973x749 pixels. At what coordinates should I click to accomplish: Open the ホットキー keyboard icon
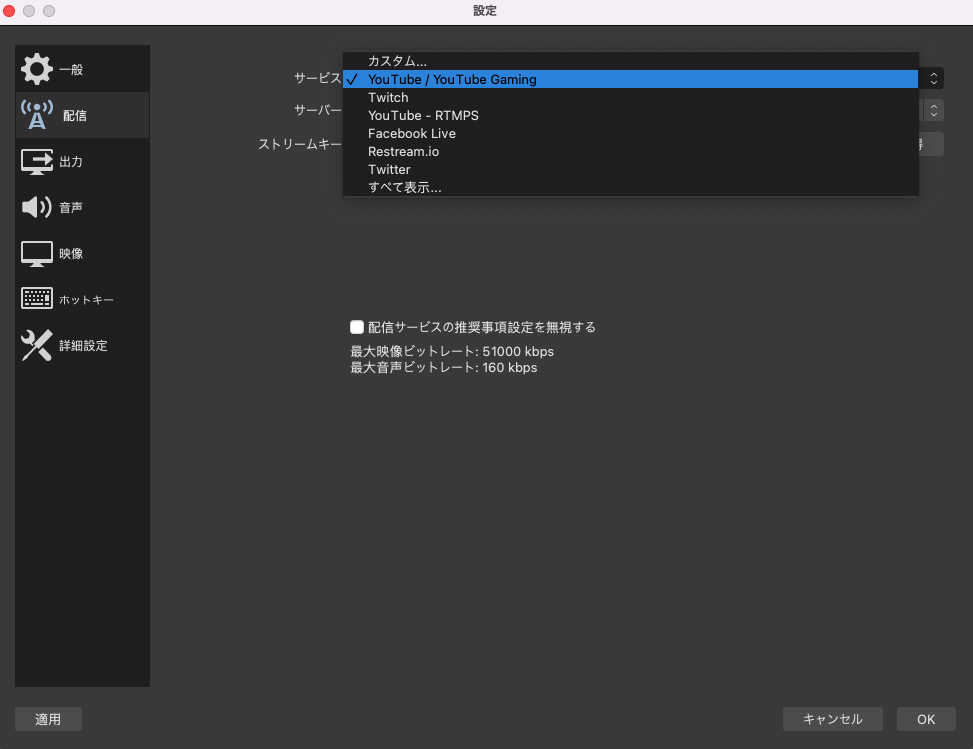coord(37,298)
